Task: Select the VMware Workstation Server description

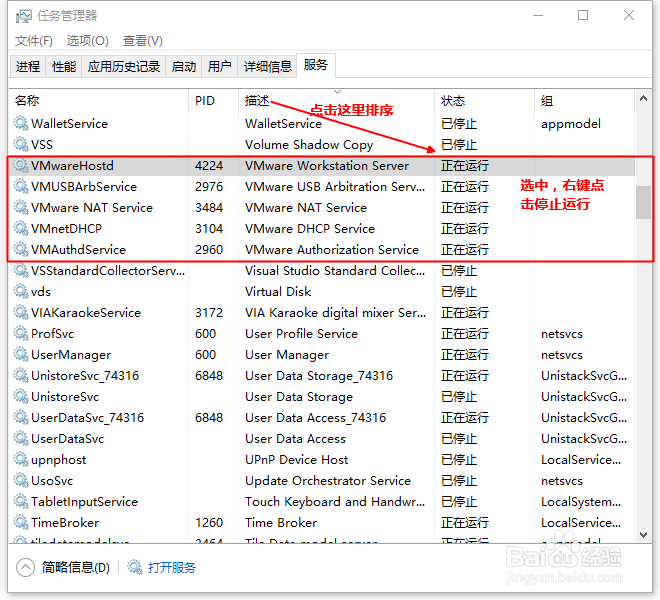Action: point(327,165)
